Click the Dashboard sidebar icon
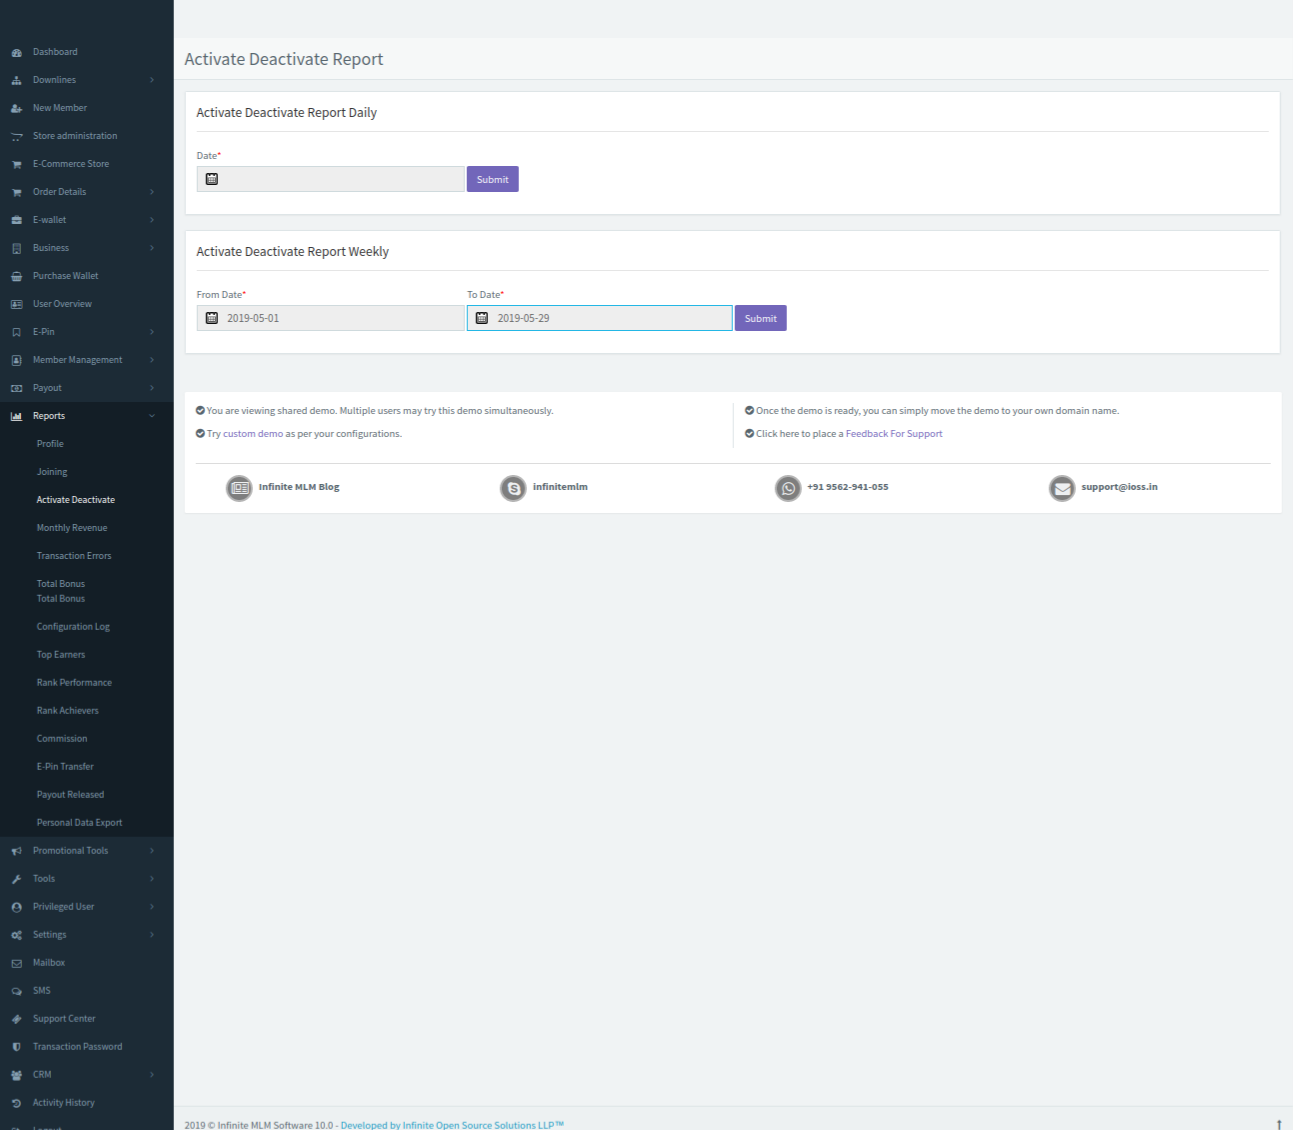 (16, 52)
